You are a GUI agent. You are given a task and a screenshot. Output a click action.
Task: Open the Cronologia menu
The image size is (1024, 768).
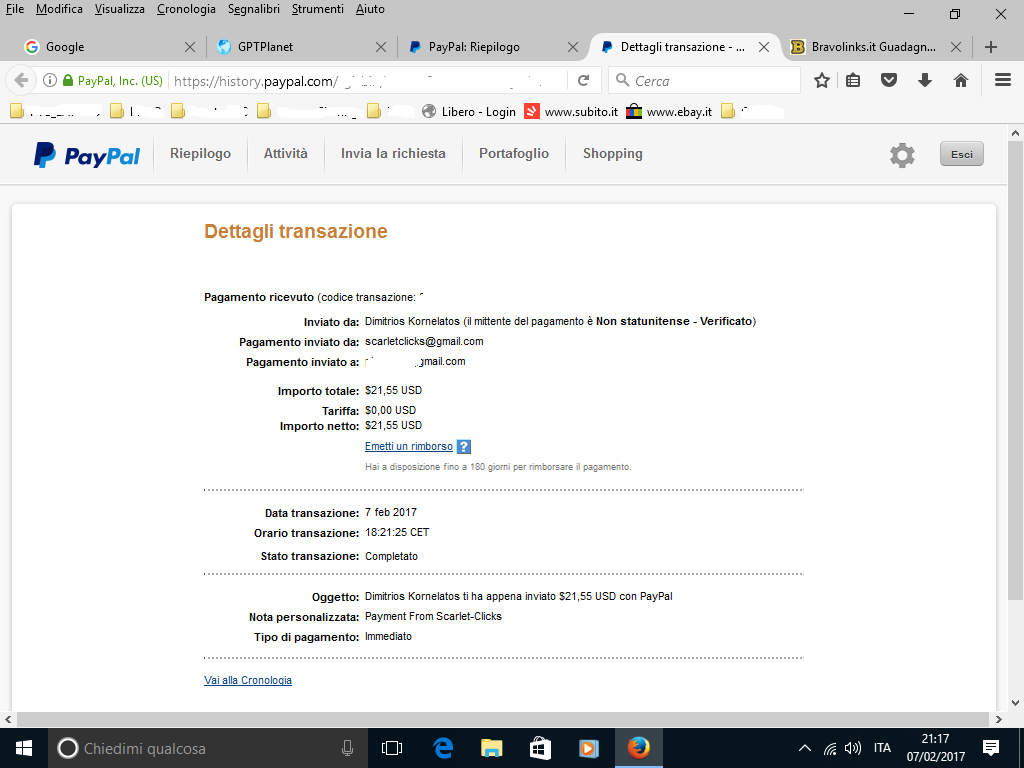tap(186, 9)
